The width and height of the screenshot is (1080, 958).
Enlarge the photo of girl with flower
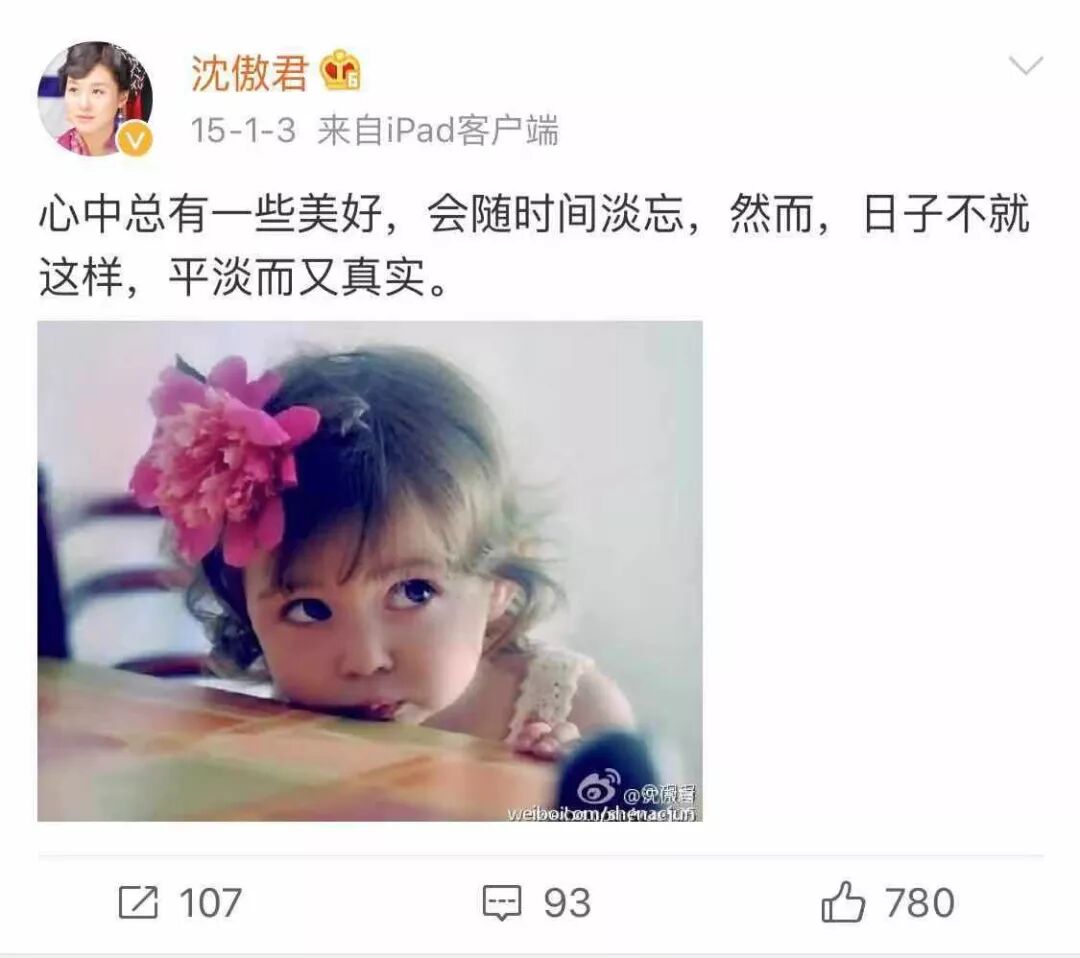click(370, 571)
